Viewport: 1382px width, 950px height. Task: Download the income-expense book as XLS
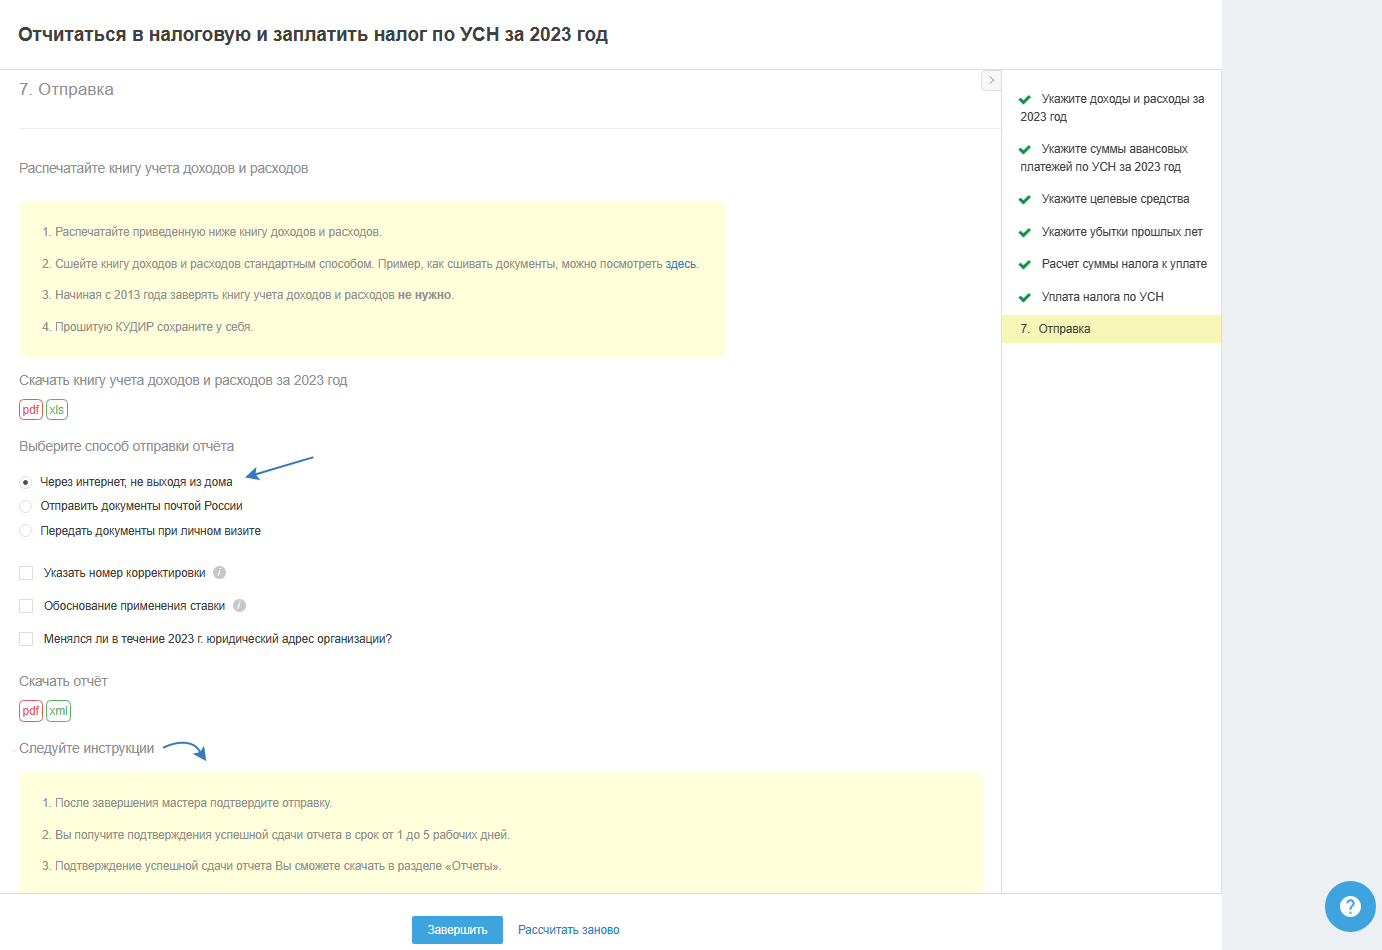click(57, 410)
